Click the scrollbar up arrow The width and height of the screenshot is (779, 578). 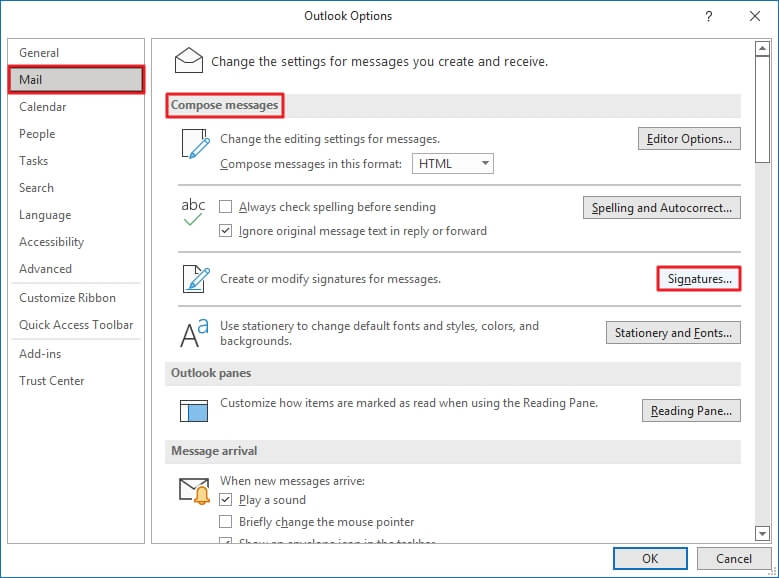(x=762, y=49)
